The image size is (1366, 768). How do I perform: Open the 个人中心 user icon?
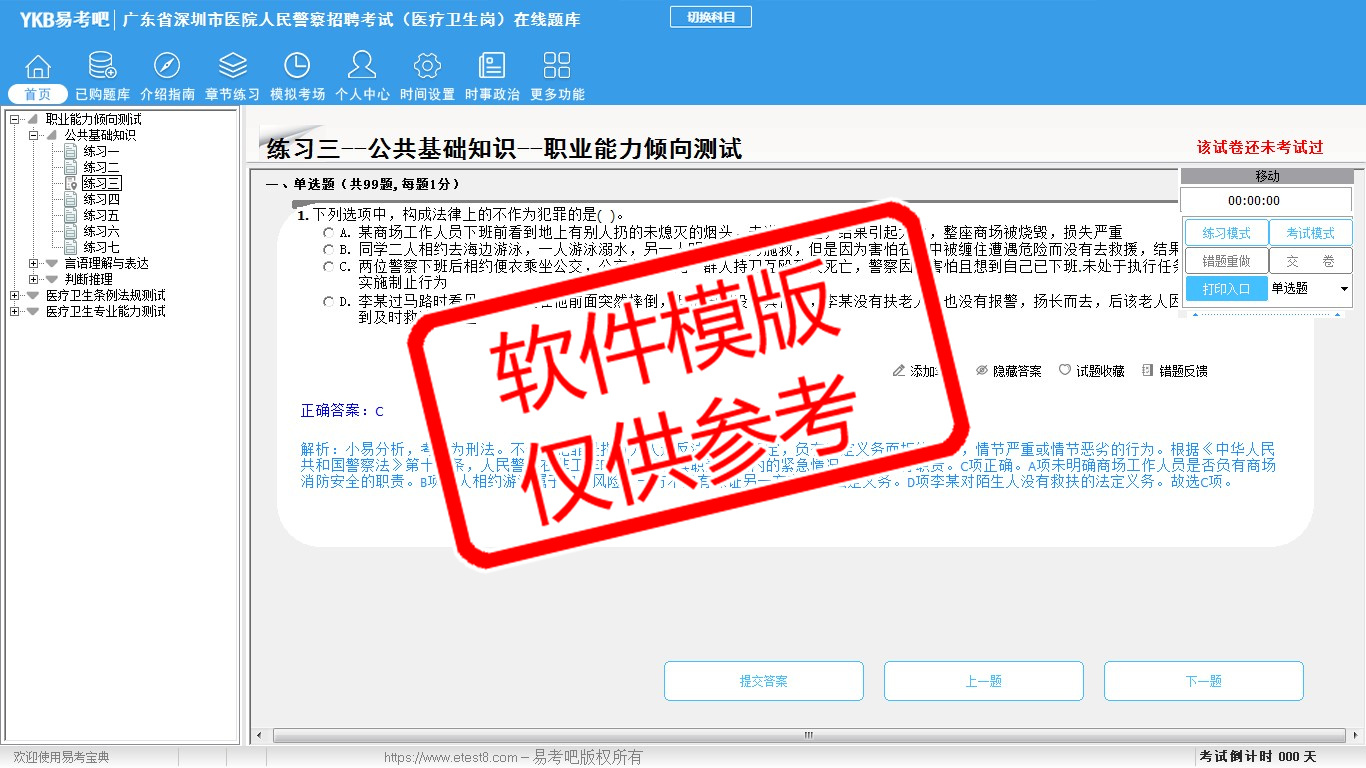pyautogui.click(x=362, y=67)
